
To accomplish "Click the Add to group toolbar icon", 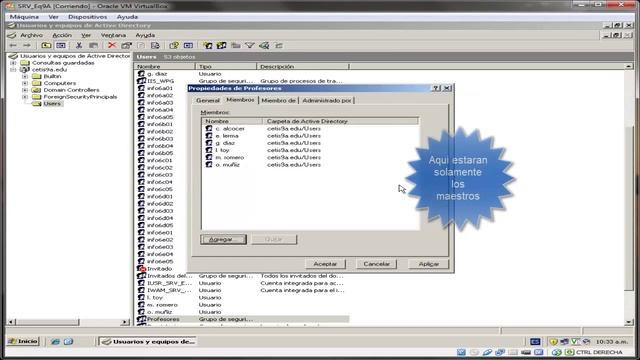I will click(x=279, y=45).
